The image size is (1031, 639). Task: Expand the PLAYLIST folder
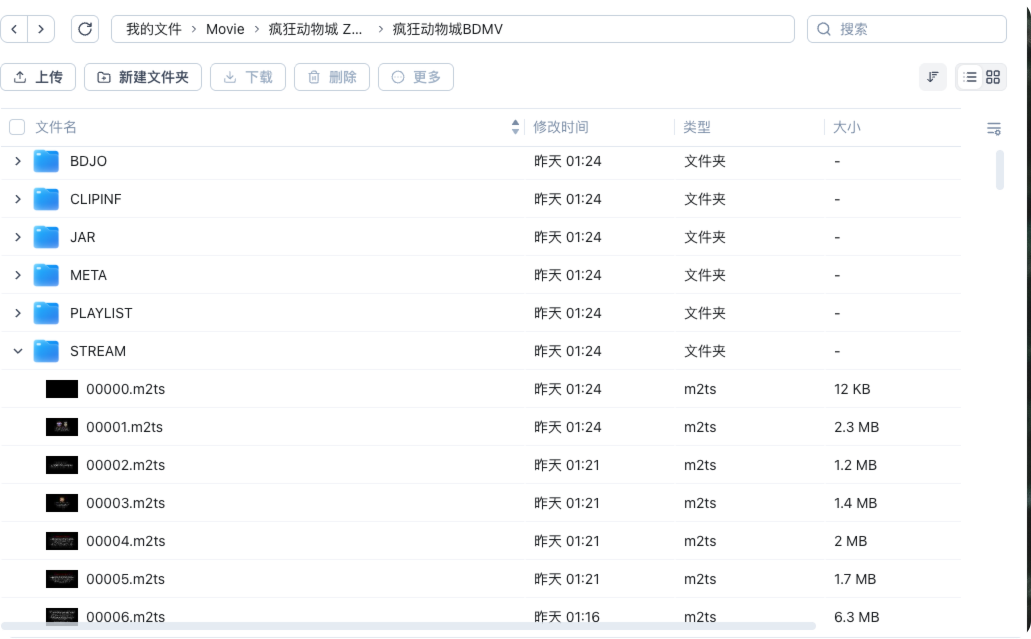(18, 314)
